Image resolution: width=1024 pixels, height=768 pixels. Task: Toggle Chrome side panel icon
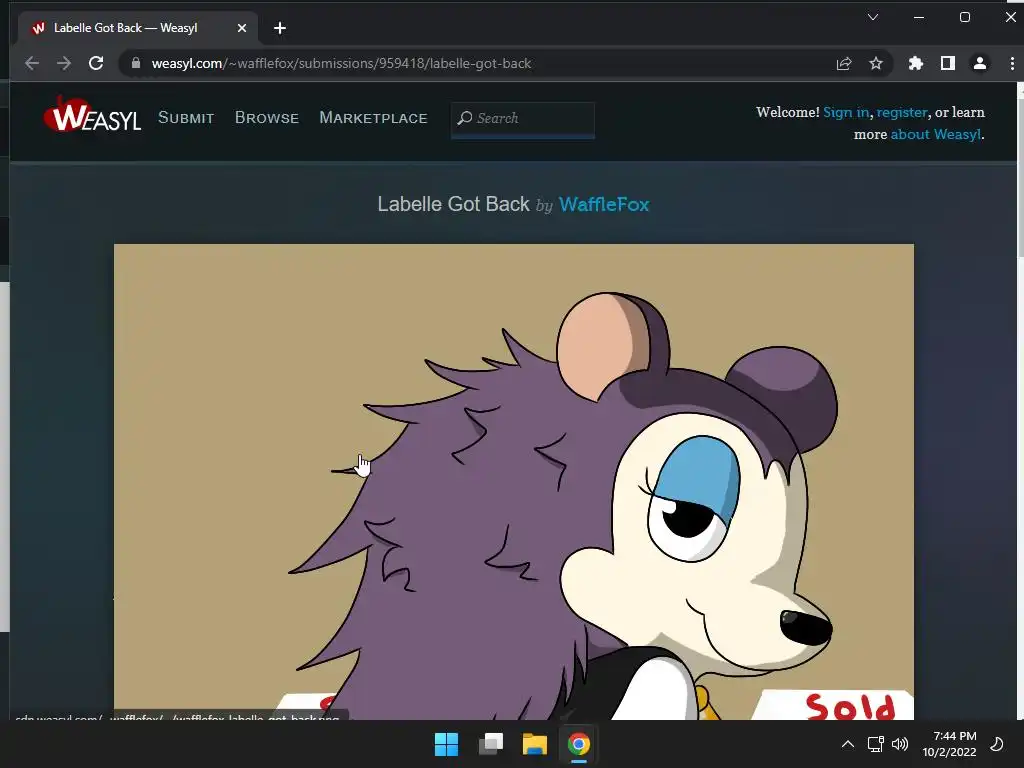[x=948, y=63]
